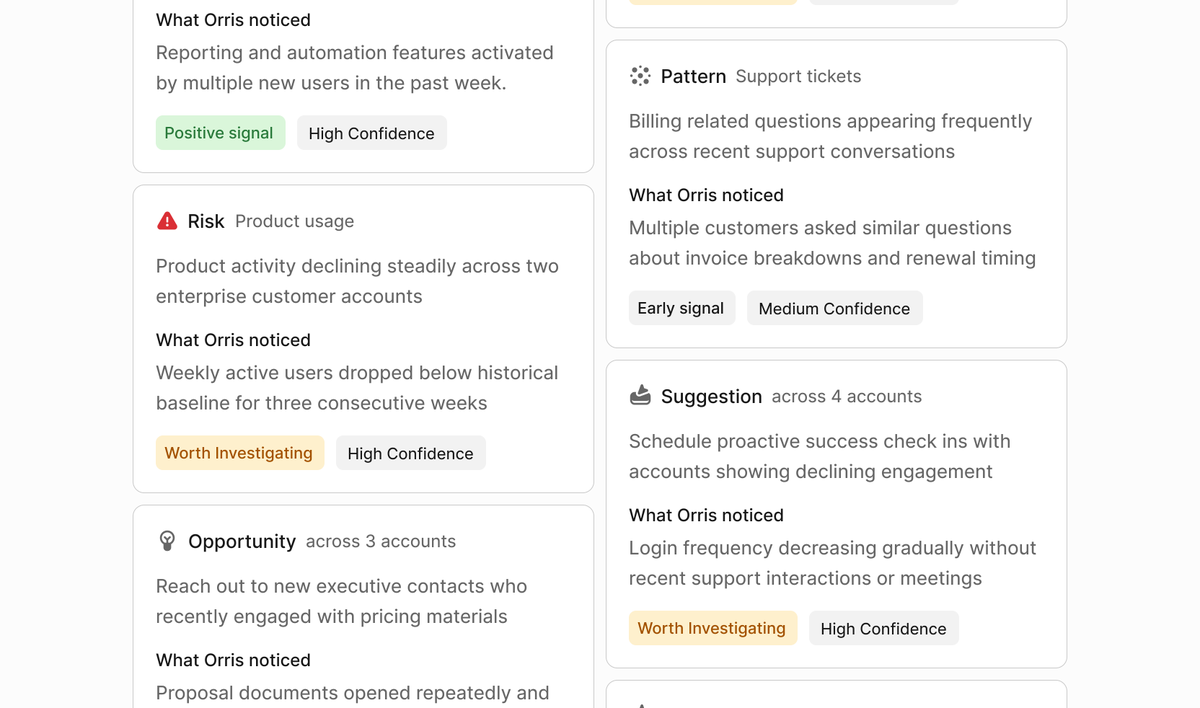Click the 'across 4 accounts' label

[x=847, y=396]
